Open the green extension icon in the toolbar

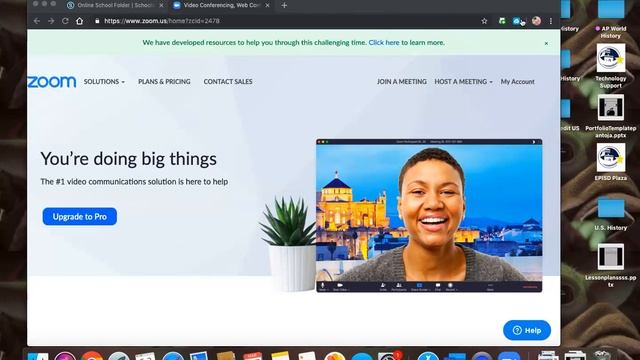tap(502, 21)
